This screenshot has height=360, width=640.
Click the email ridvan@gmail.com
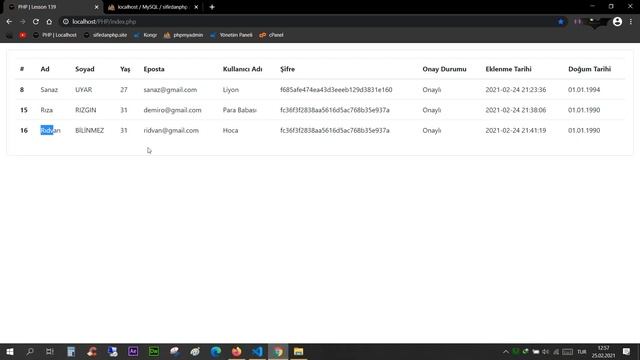(x=171, y=131)
